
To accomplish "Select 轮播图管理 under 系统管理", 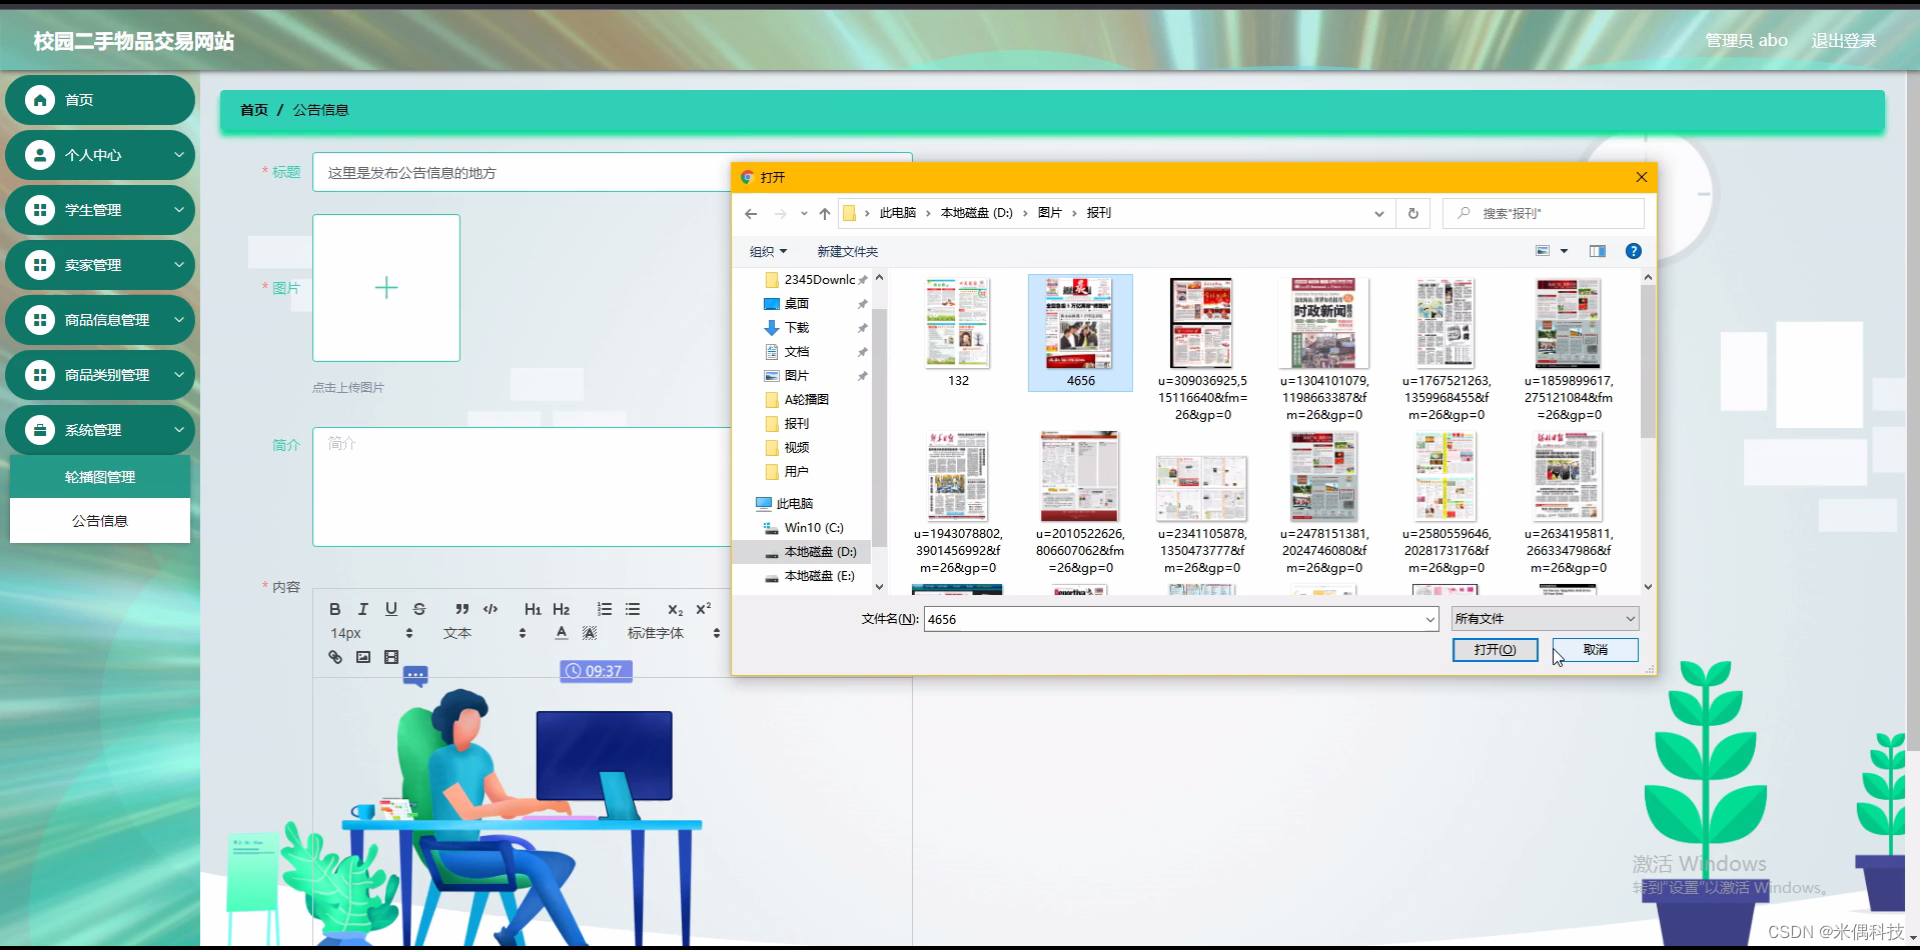I will (99, 476).
